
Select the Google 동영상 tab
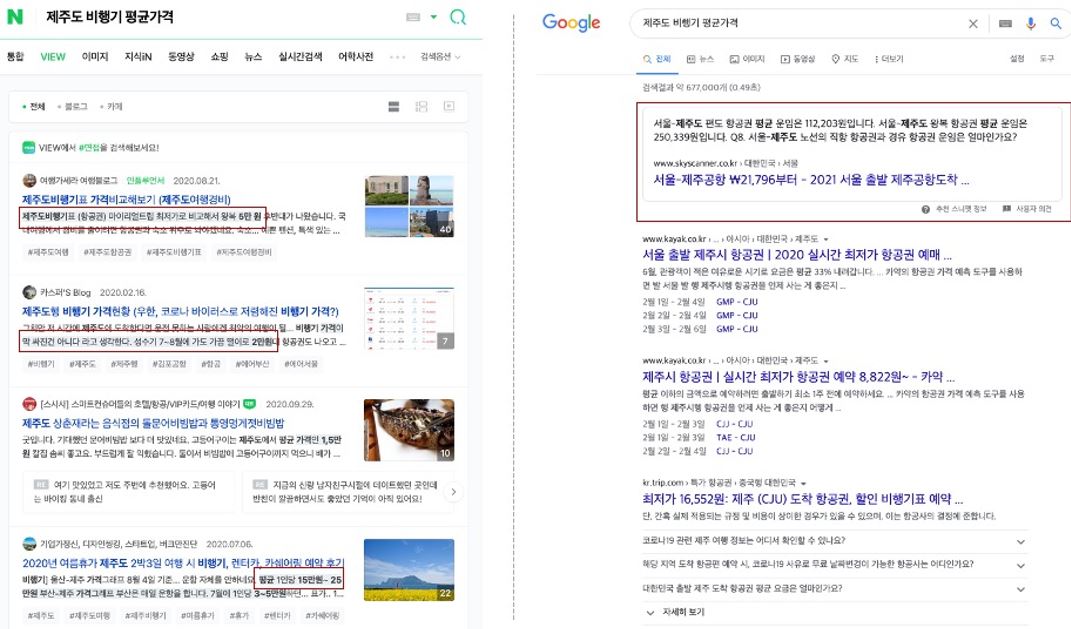click(798, 59)
